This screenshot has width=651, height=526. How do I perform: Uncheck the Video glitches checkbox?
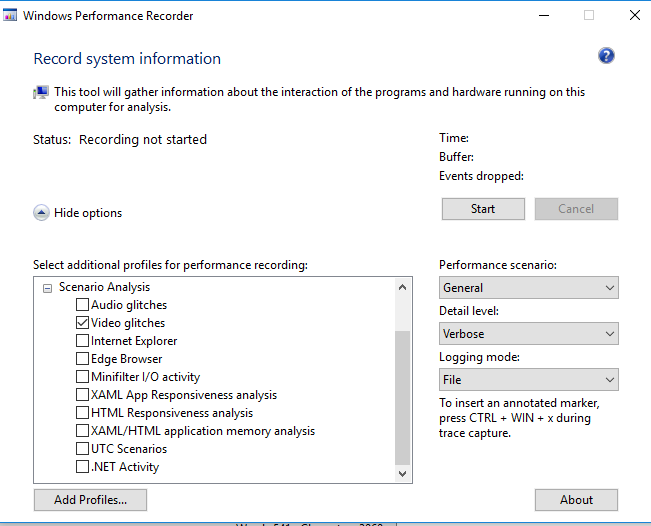82,323
